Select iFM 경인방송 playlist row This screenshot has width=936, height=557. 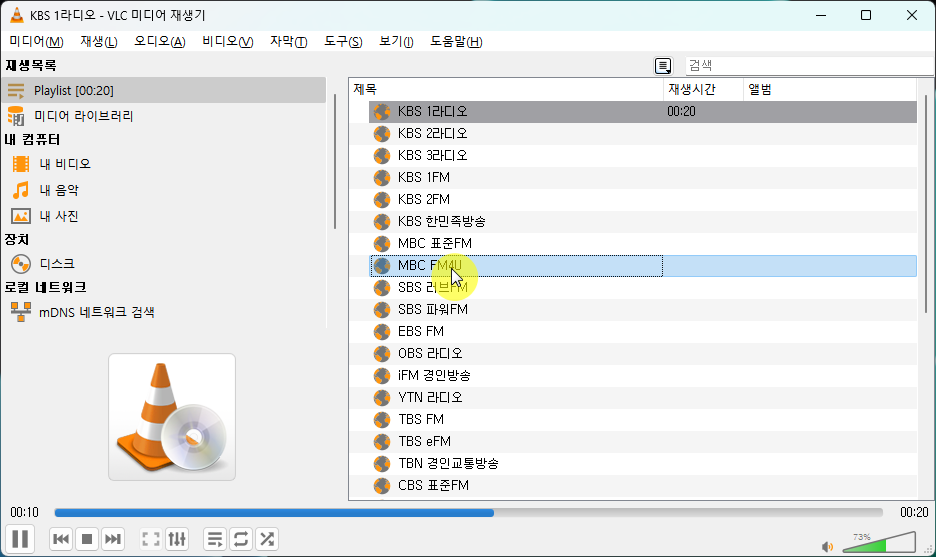tap(643, 376)
